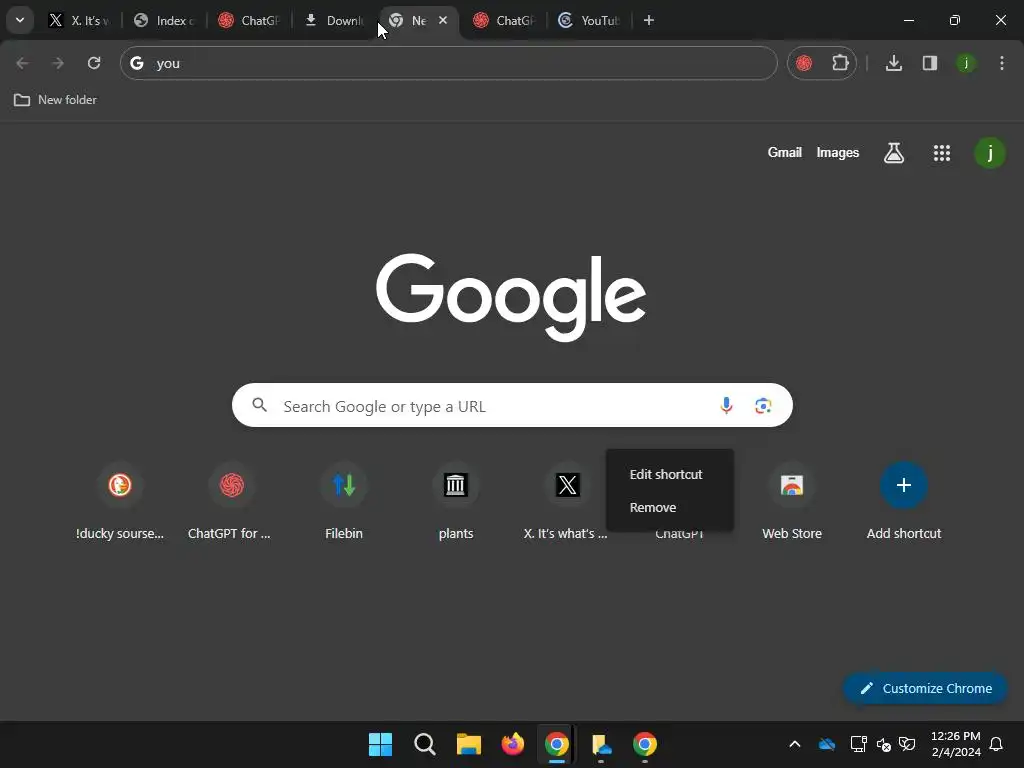Click the Search Google or type a URL box

pyautogui.click(x=512, y=406)
